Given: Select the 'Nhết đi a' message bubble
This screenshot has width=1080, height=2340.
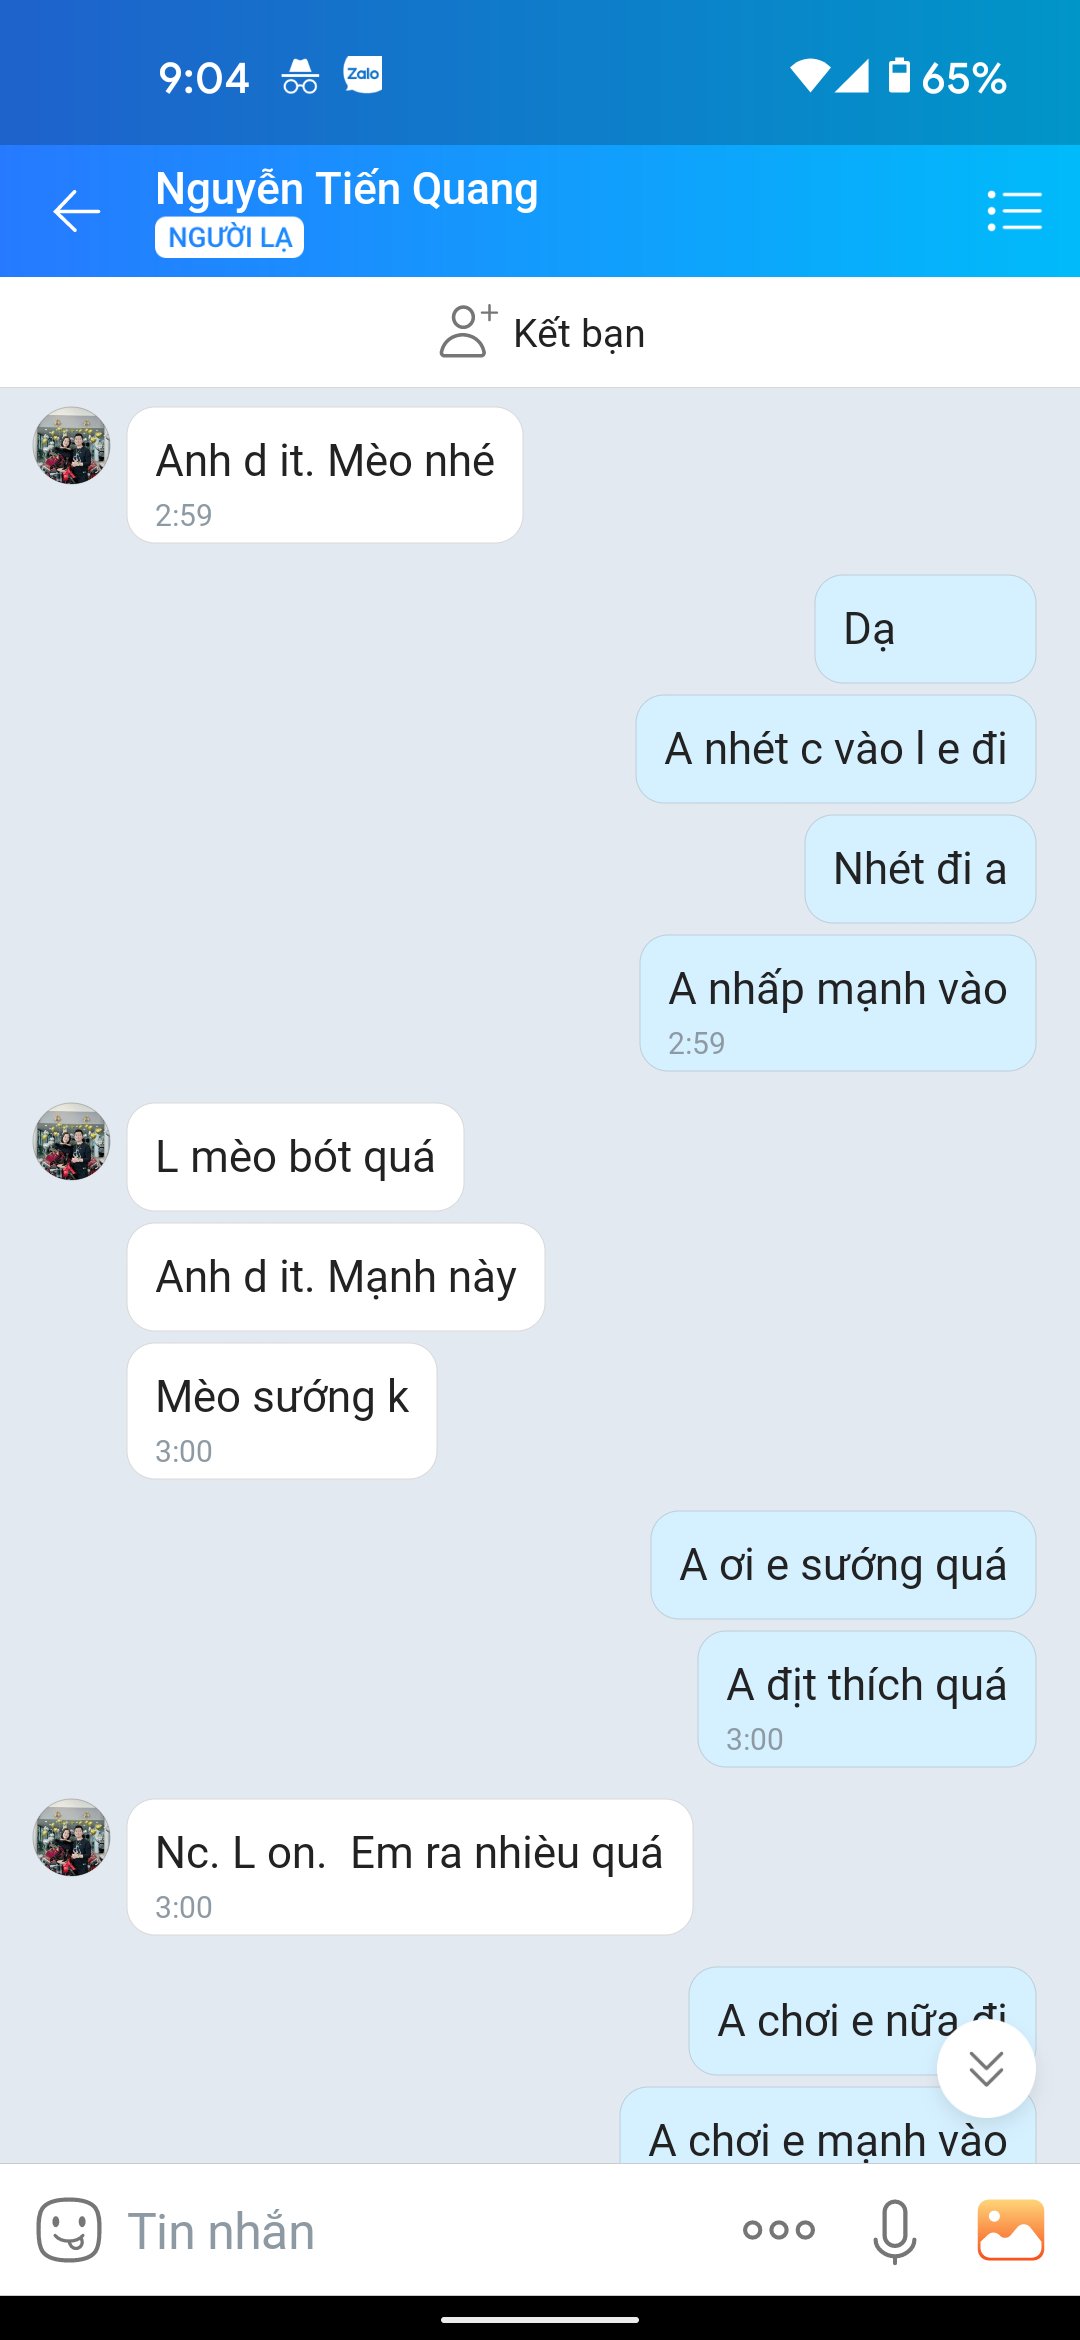Looking at the screenshot, I should [x=920, y=869].
